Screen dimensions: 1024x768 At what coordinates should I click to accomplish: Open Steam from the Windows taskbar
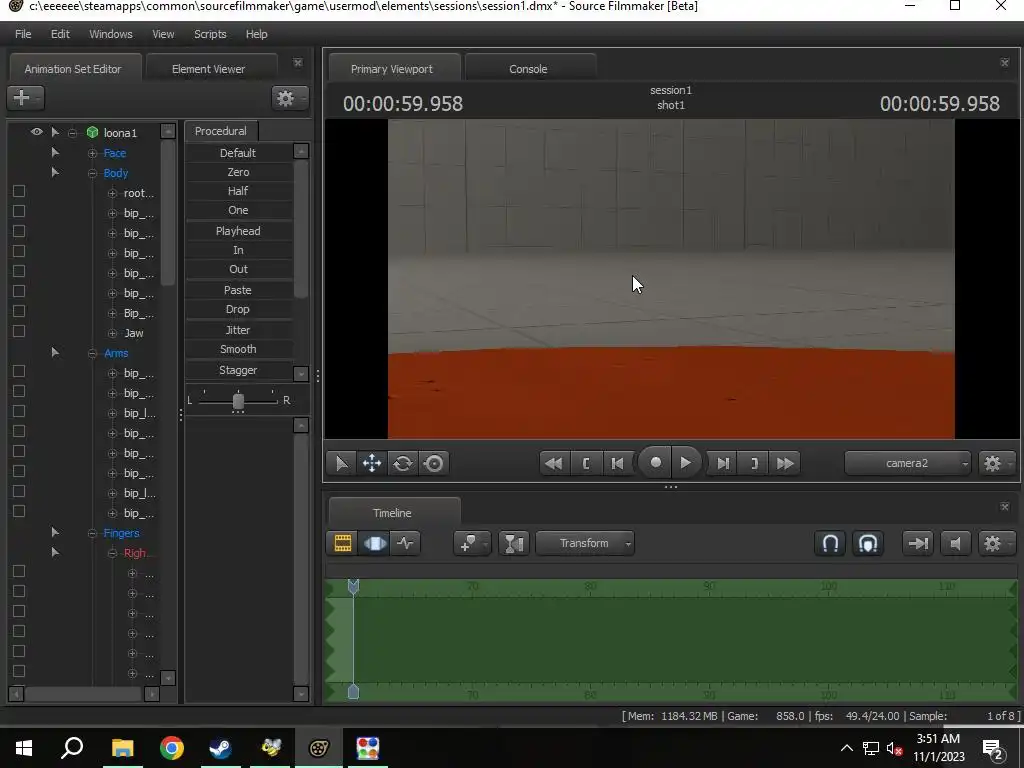tap(221, 748)
